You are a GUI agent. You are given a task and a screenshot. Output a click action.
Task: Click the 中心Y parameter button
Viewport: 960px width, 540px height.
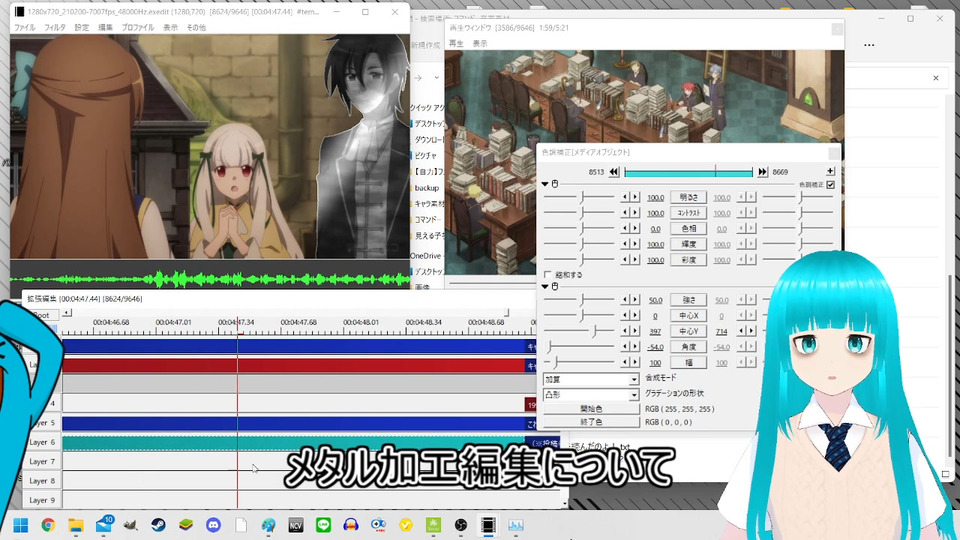coord(689,331)
